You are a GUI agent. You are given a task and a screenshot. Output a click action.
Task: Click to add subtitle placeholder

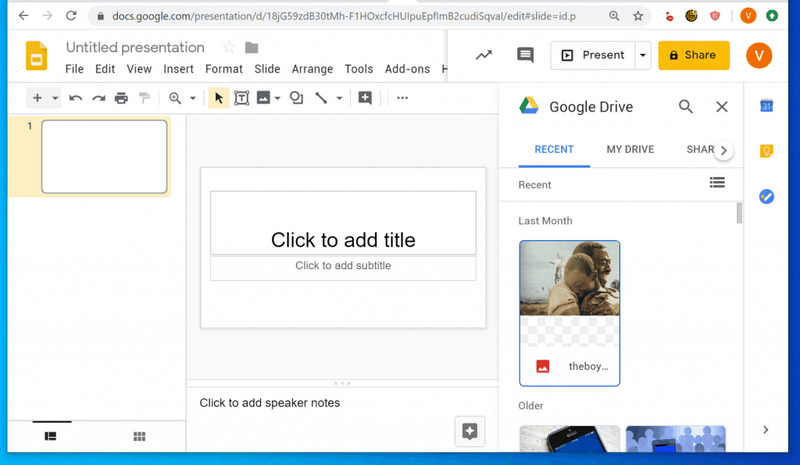(x=343, y=267)
